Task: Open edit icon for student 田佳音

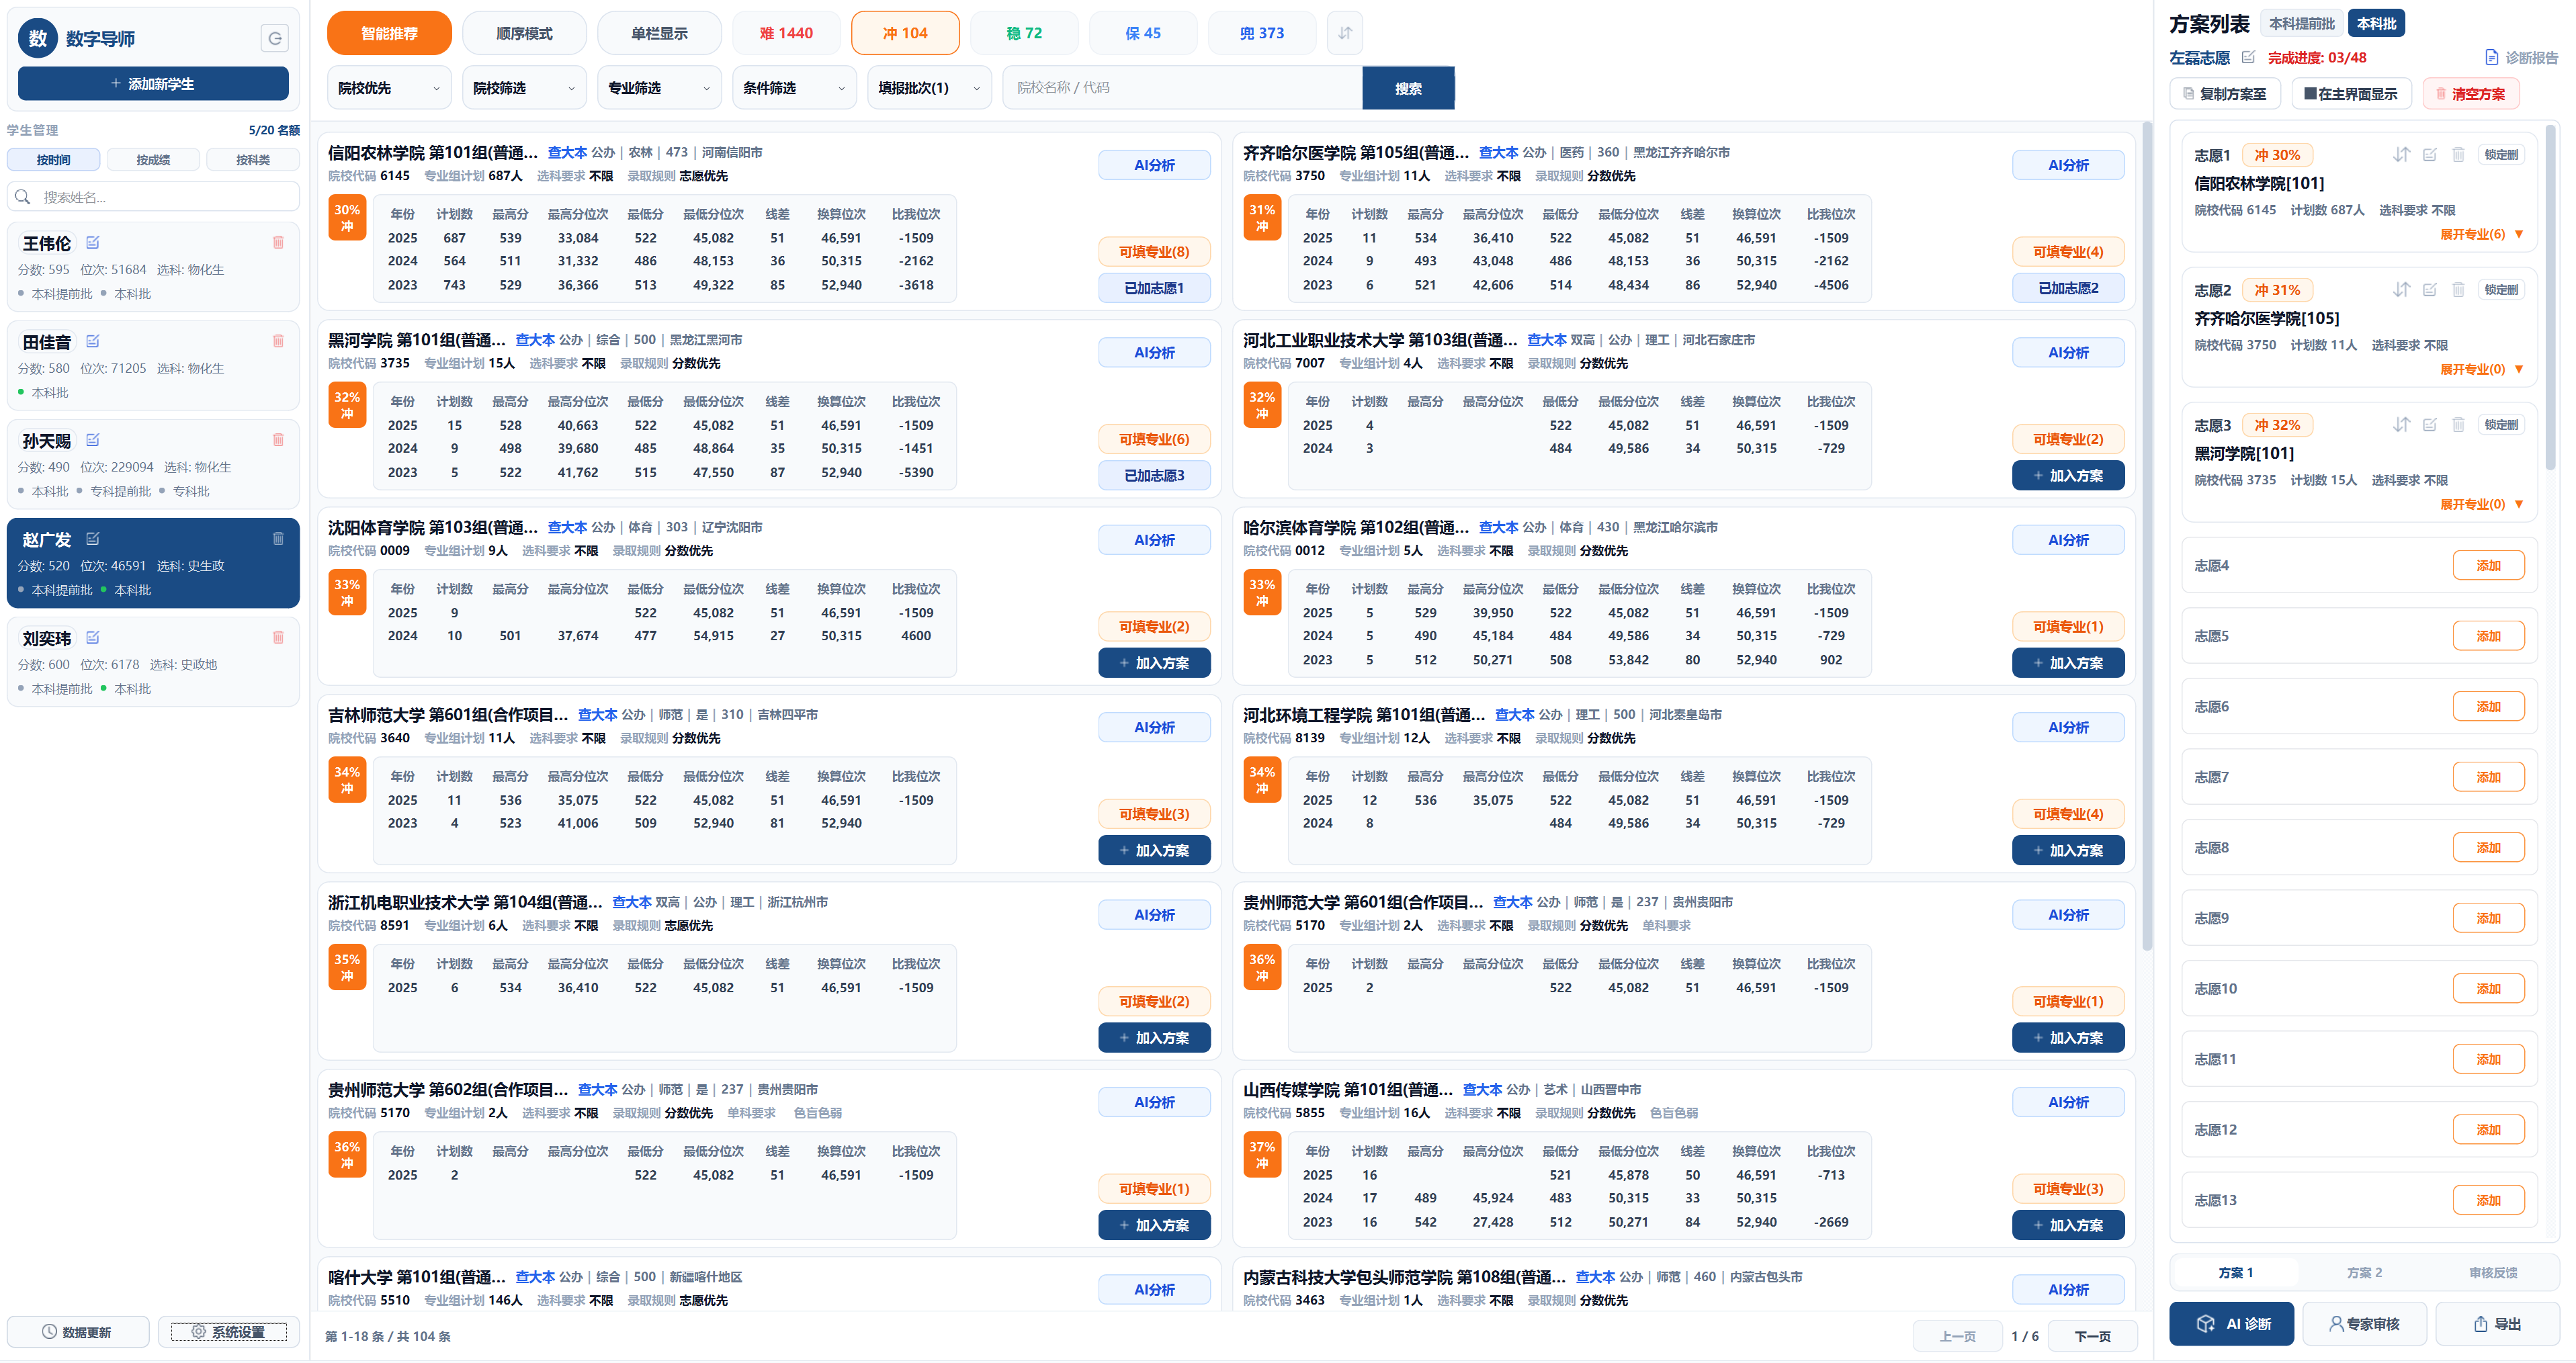Action: coord(93,341)
